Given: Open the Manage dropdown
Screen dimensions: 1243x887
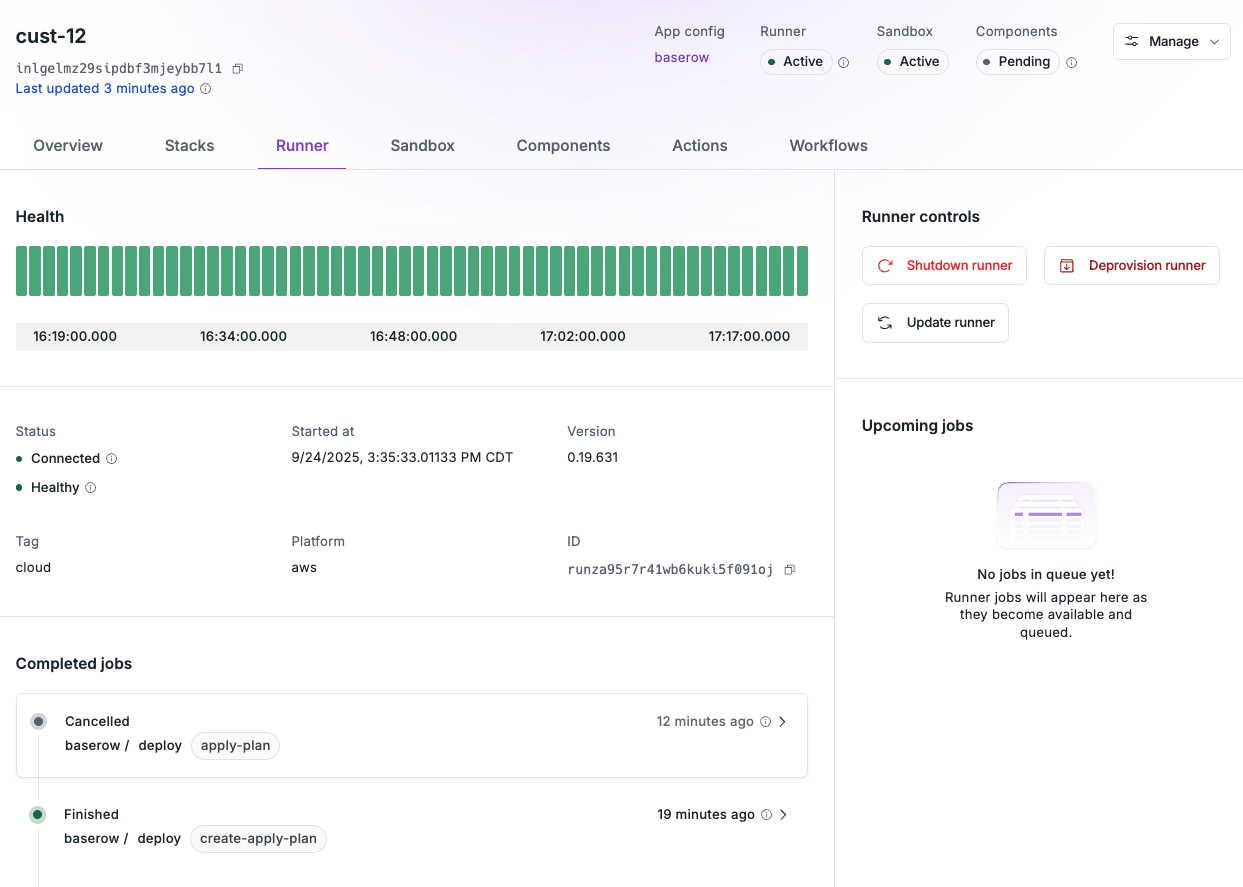Looking at the screenshot, I should coord(1171,41).
